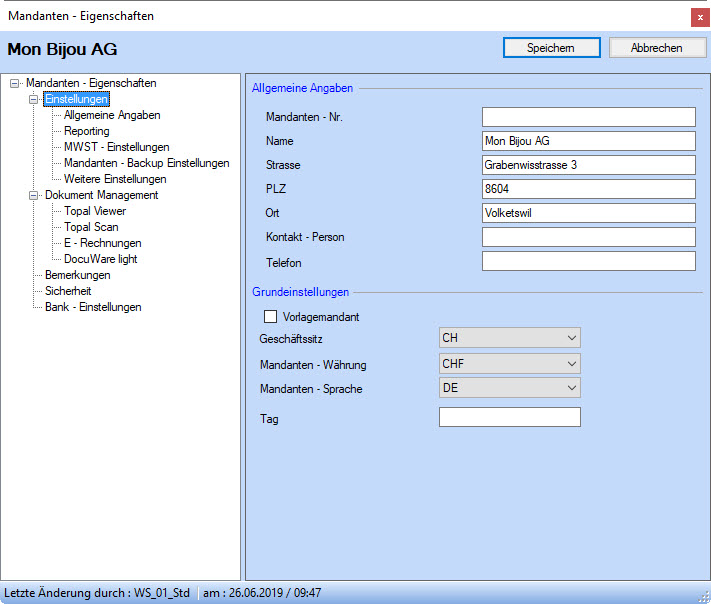Image resolution: width=711 pixels, height=604 pixels.
Task: Click the Telefon input field
Action: 588,261
